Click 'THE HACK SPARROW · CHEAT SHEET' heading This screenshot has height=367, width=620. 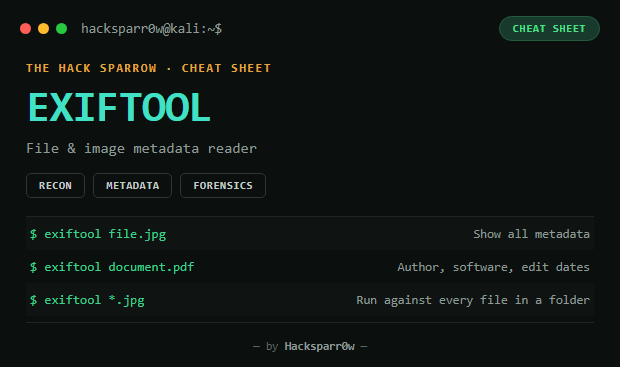coord(149,68)
